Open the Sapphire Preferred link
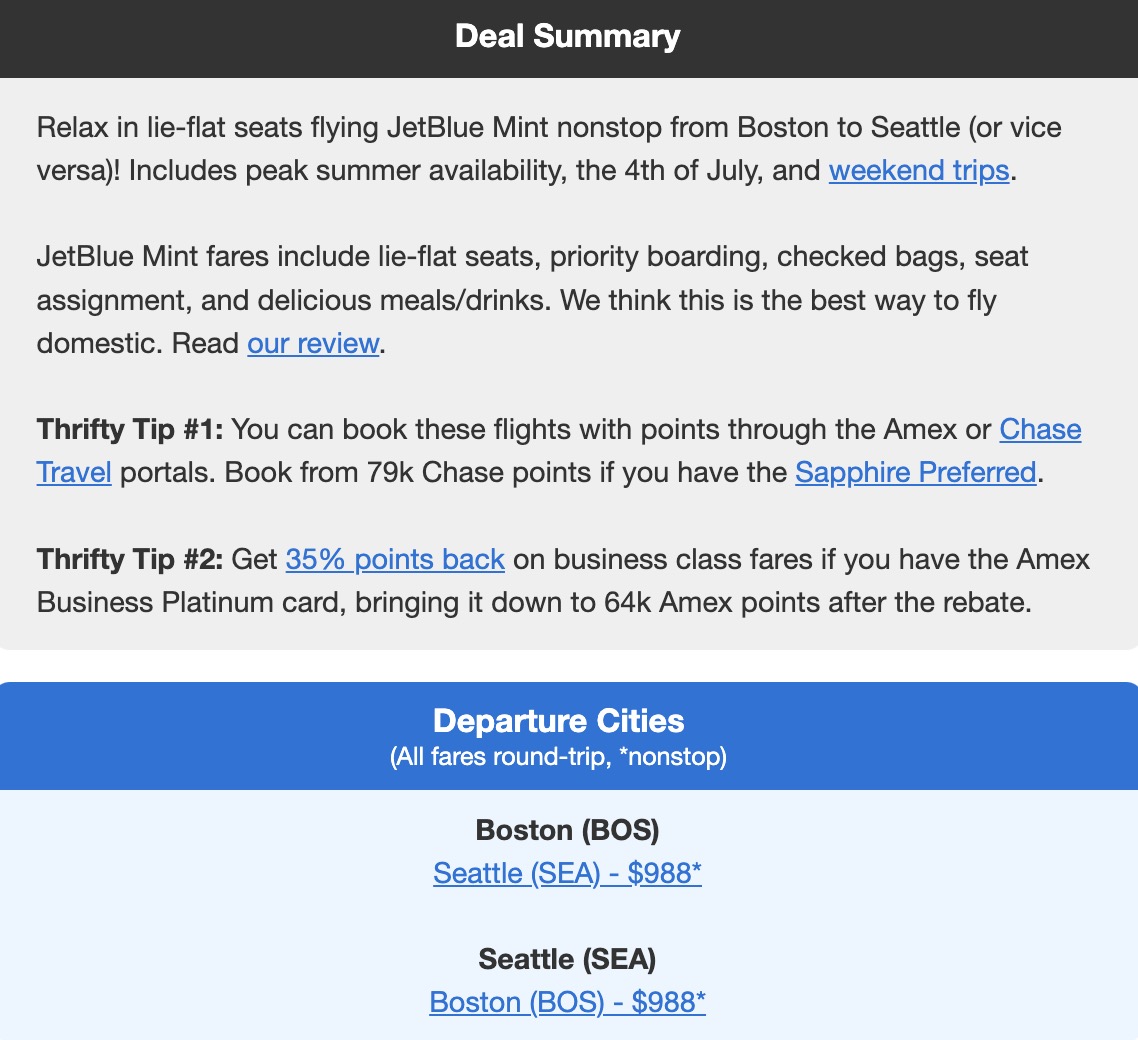Viewport: 1138px width, 1040px height. 915,472
